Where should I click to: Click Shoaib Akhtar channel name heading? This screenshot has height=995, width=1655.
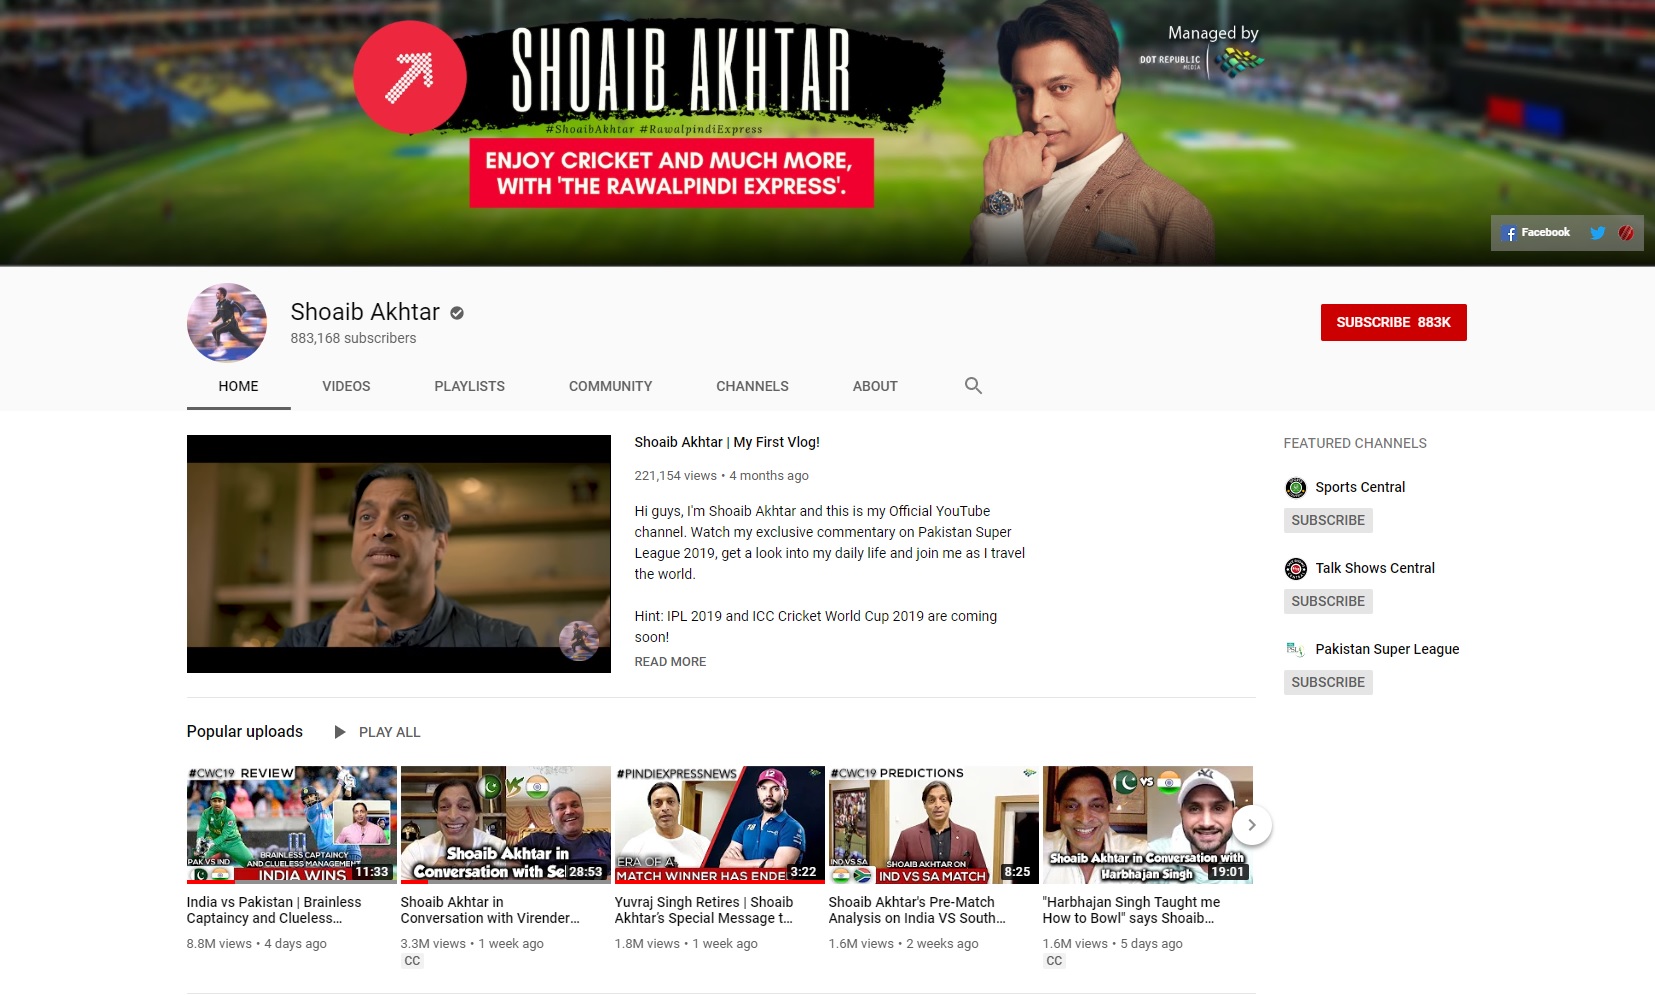coord(365,312)
